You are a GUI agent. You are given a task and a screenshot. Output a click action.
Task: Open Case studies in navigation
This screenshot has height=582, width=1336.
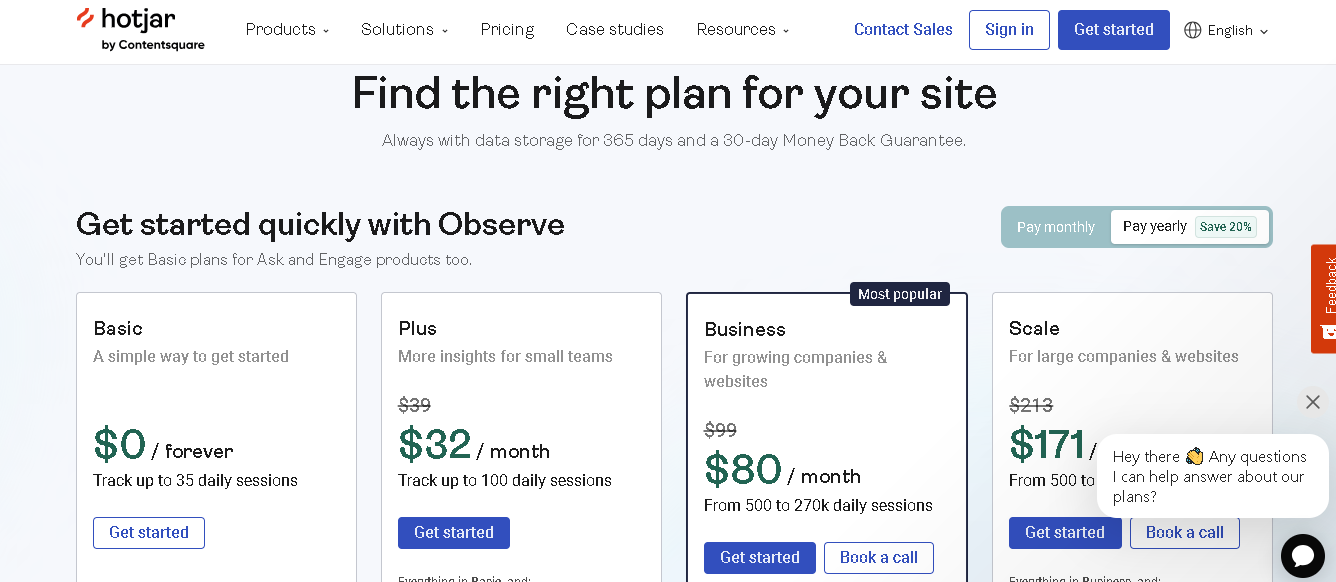click(x=615, y=29)
